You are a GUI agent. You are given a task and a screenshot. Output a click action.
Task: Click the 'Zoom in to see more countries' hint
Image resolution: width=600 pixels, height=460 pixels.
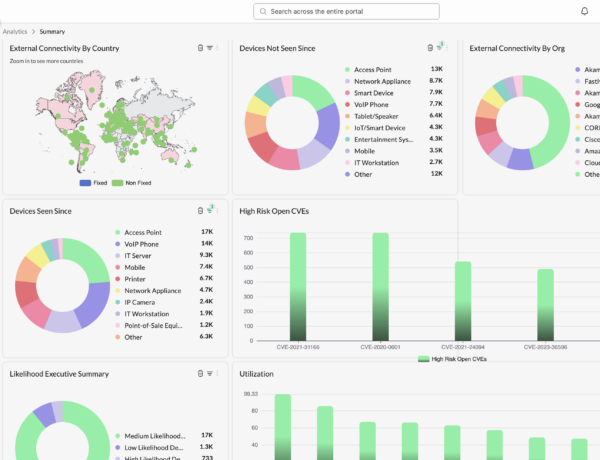click(x=46, y=61)
